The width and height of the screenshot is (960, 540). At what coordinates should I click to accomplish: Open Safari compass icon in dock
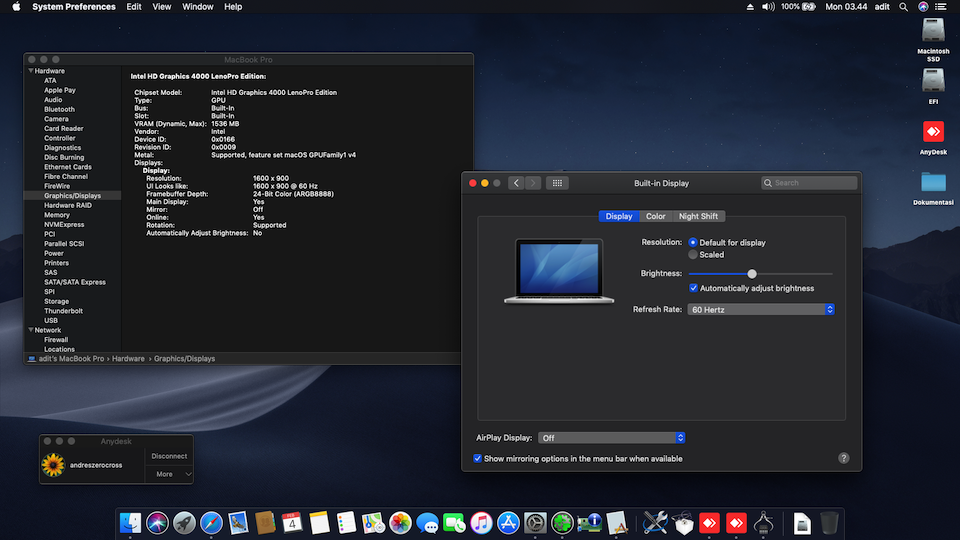click(211, 523)
